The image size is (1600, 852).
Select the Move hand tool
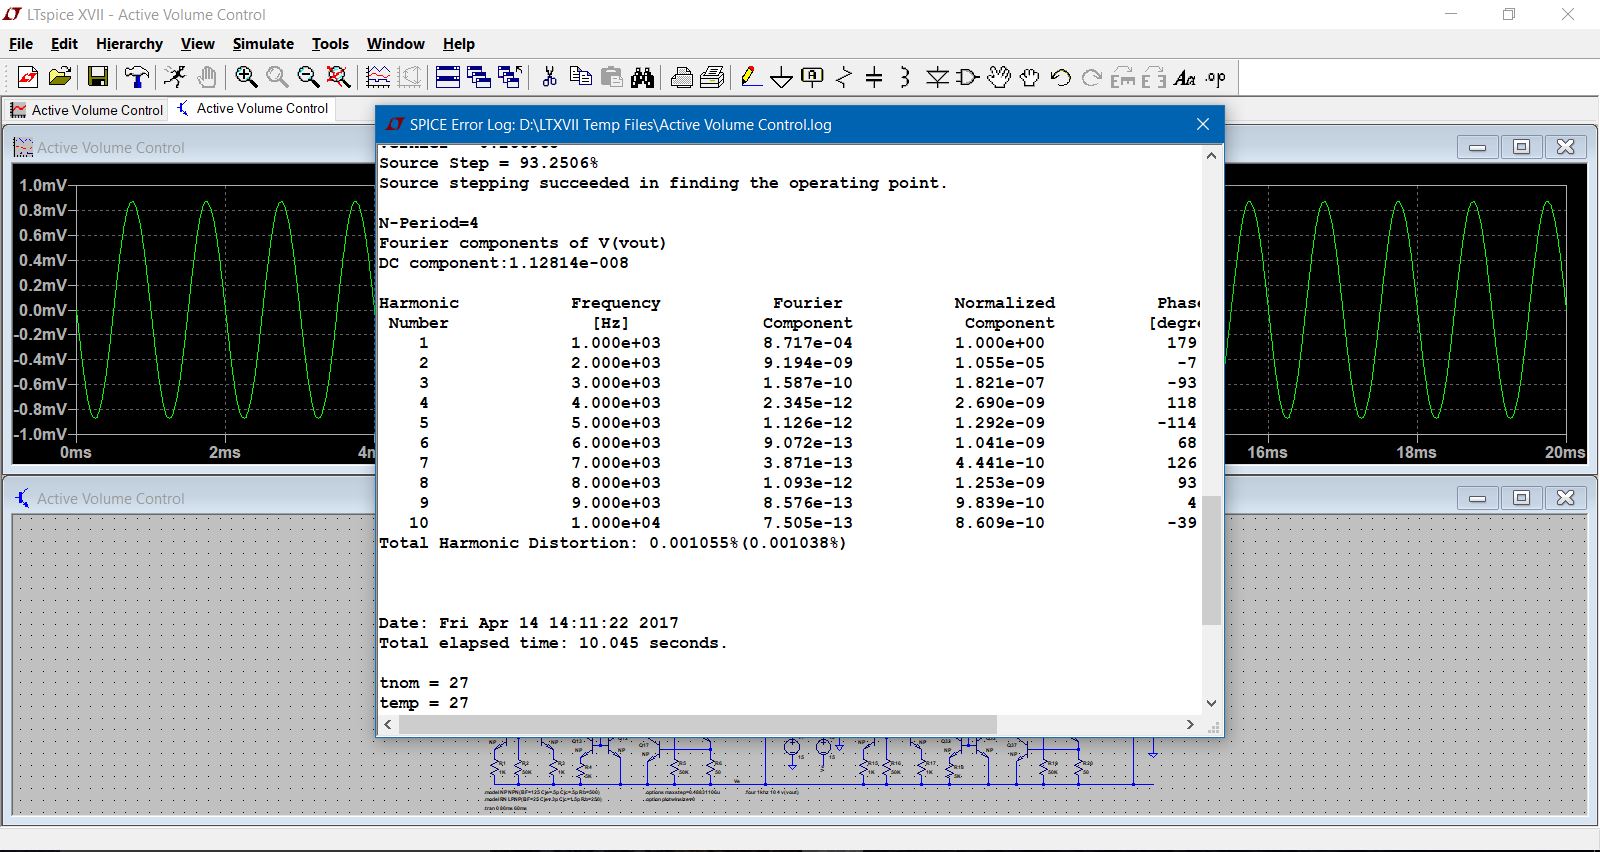(x=998, y=77)
